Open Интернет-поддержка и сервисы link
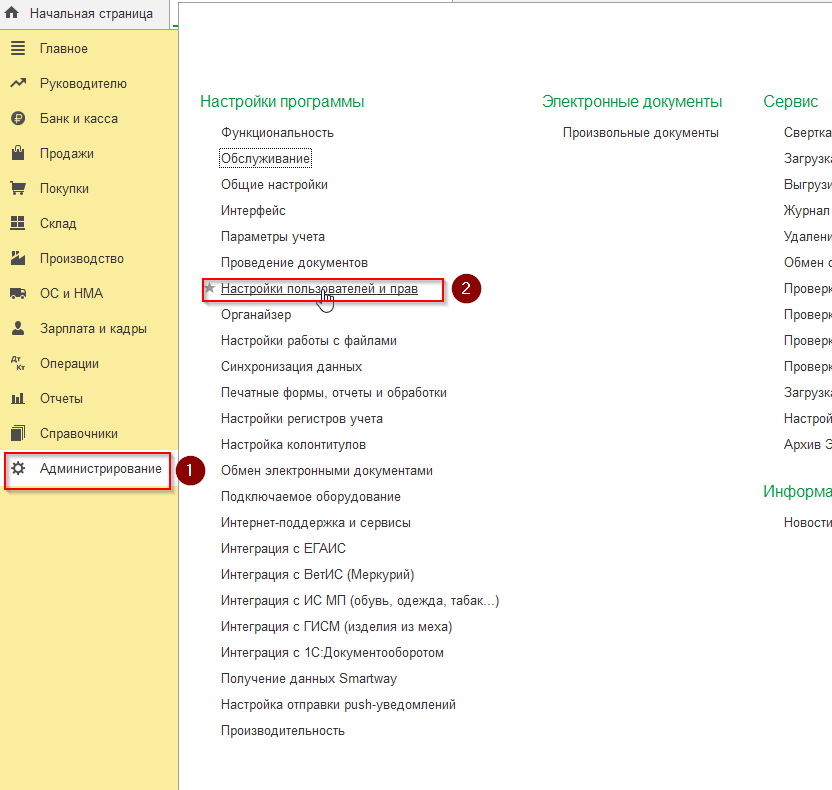The height and width of the screenshot is (790, 832). pyautogui.click(x=316, y=523)
